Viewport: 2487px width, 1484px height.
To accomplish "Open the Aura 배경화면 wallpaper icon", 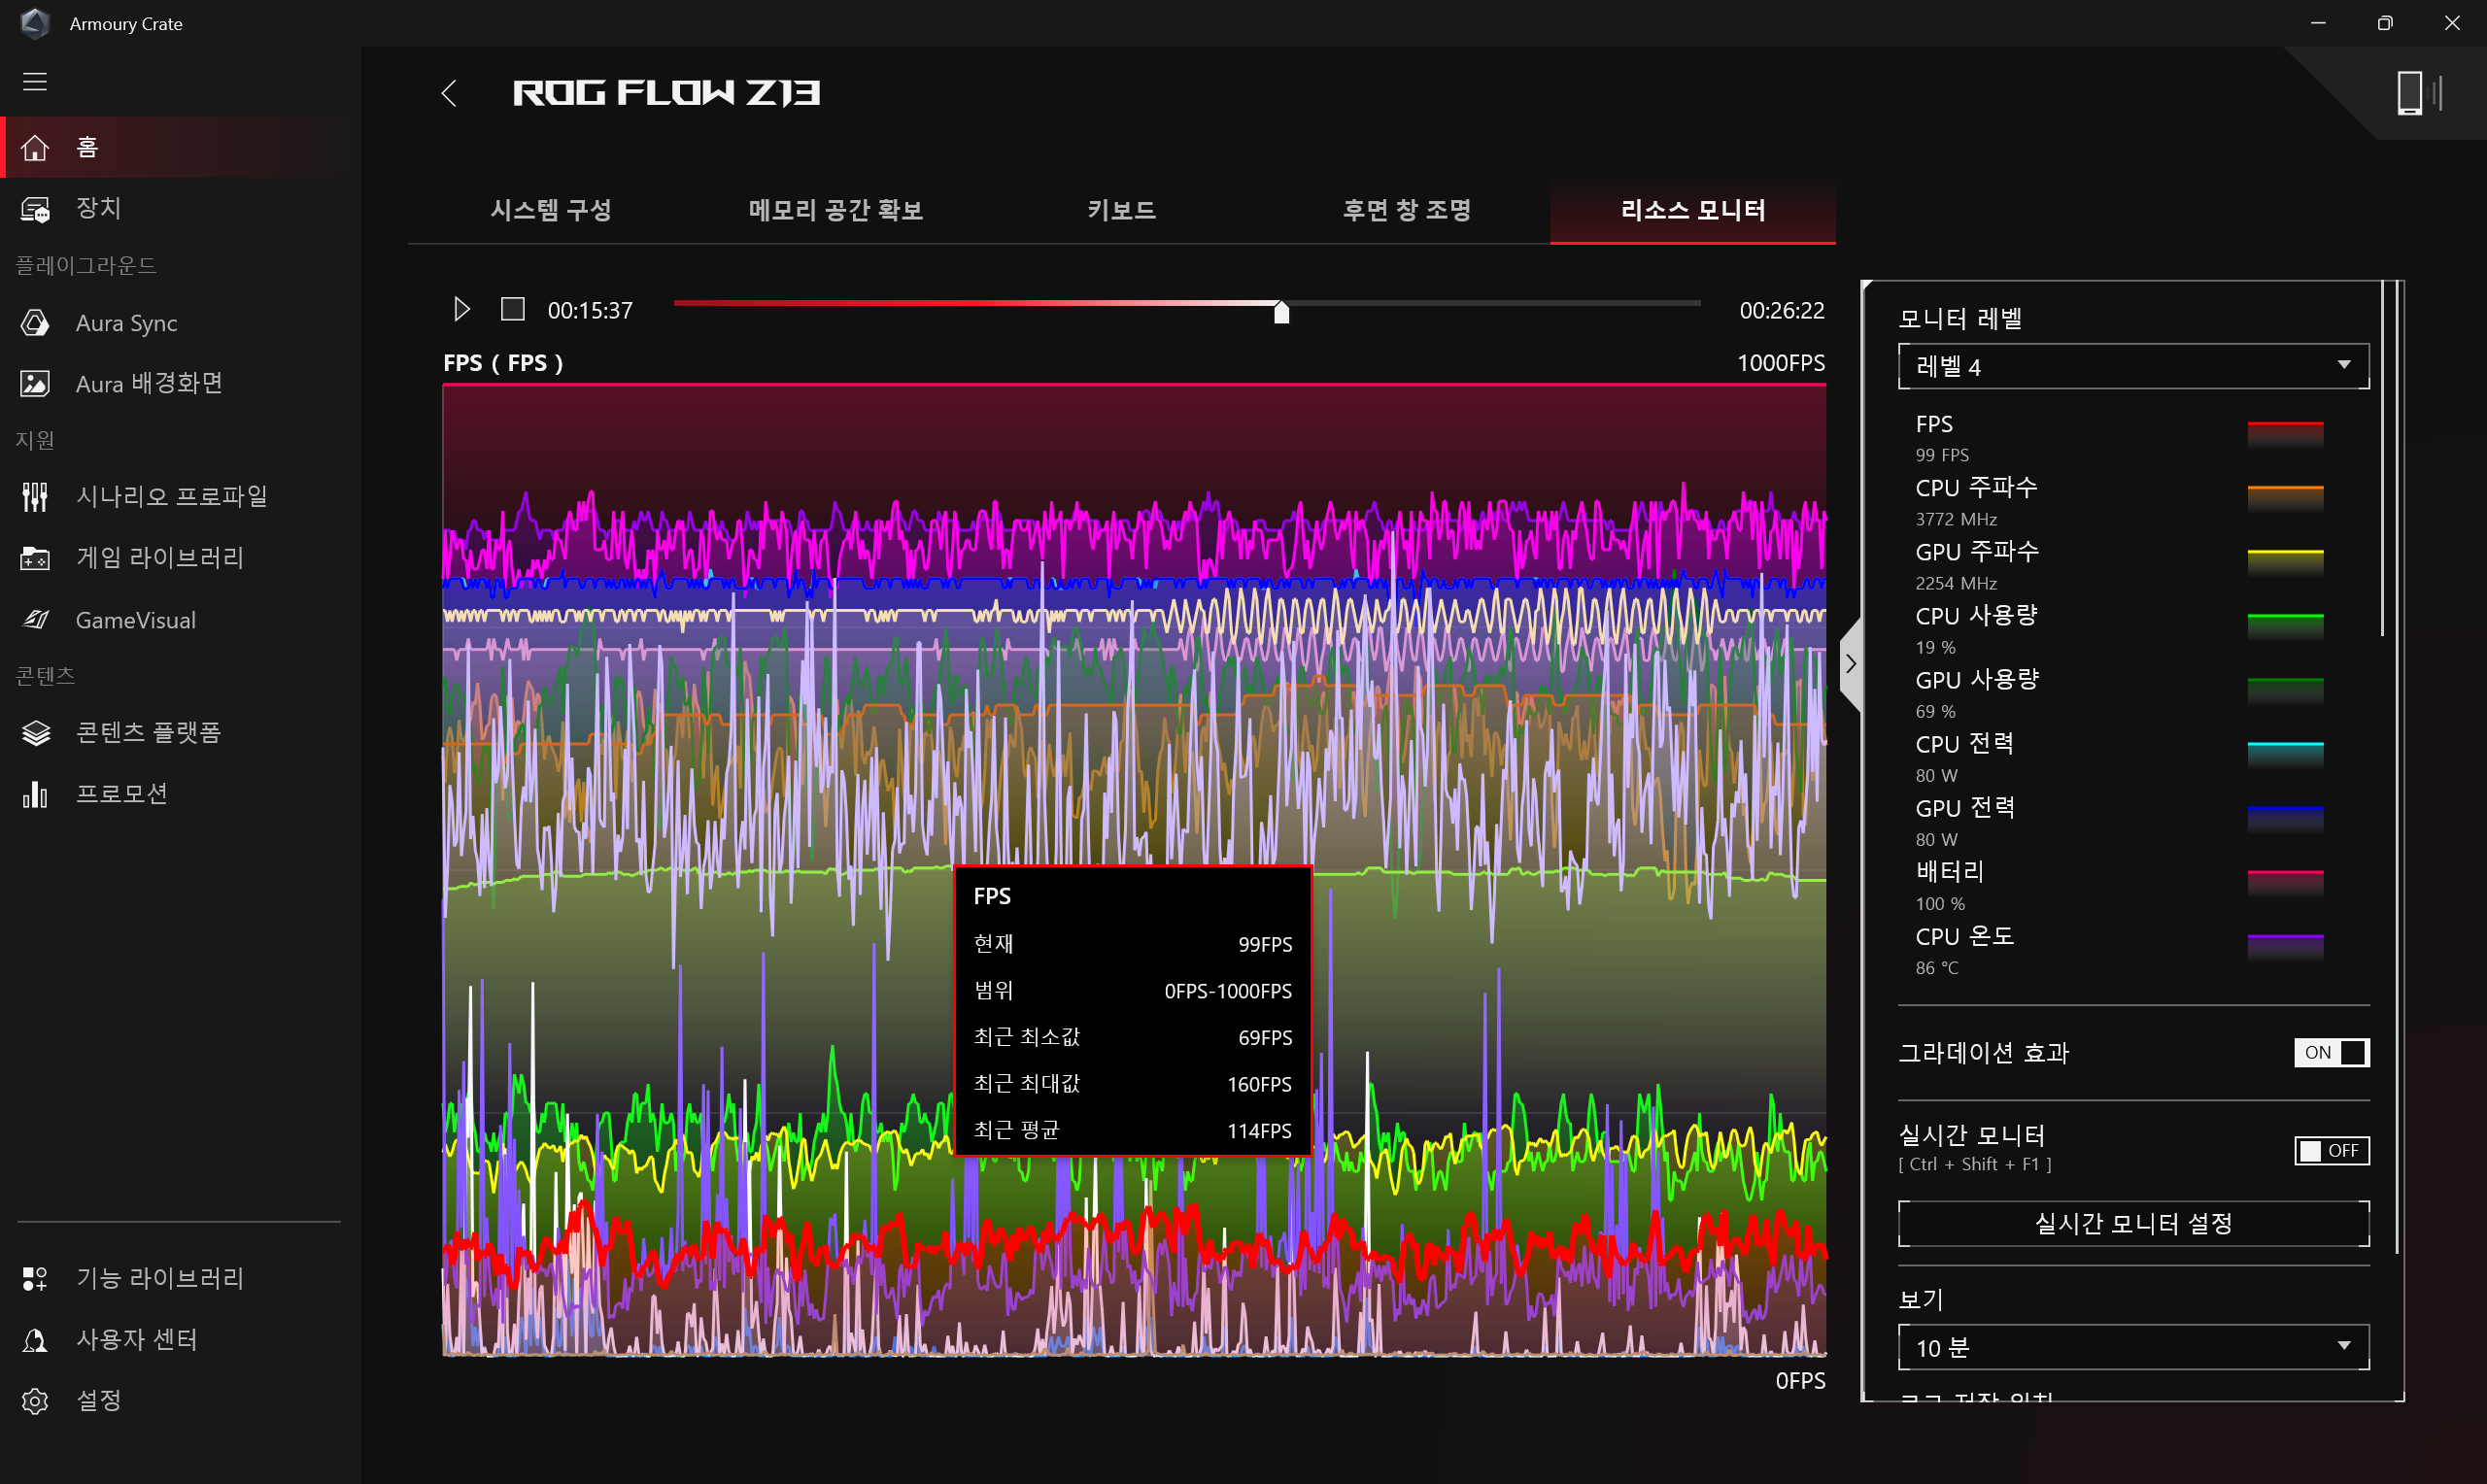I will [x=35, y=384].
